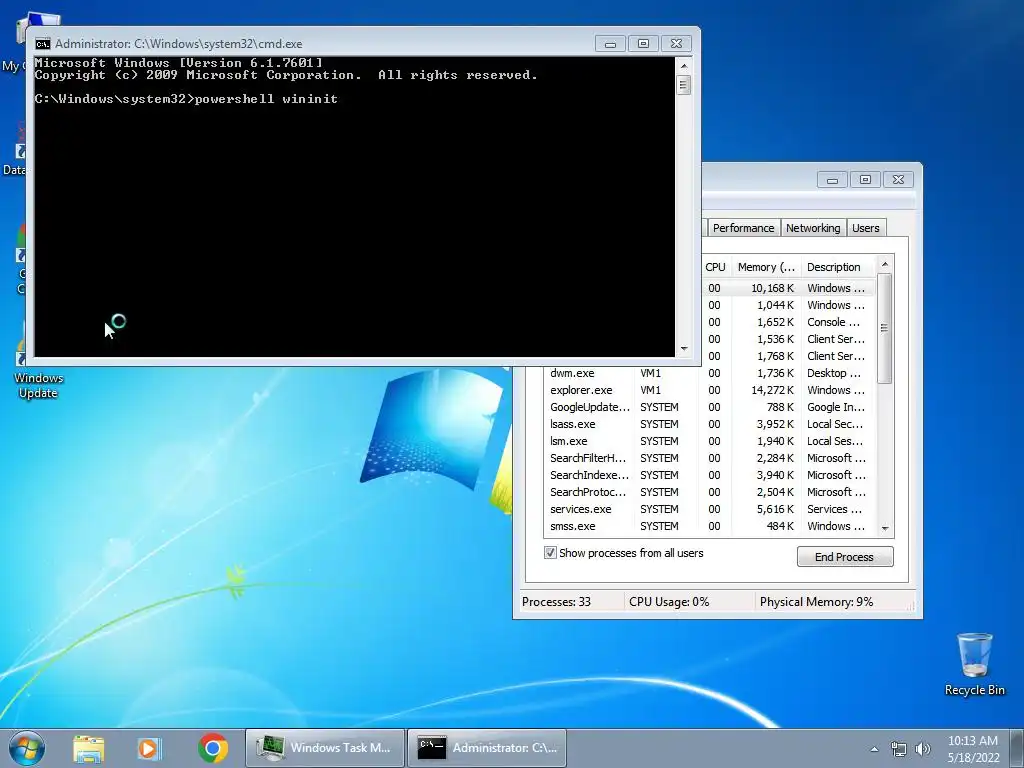Toggle Show processes from all users checkbox
Image resolution: width=1024 pixels, height=768 pixels.
tap(551, 552)
